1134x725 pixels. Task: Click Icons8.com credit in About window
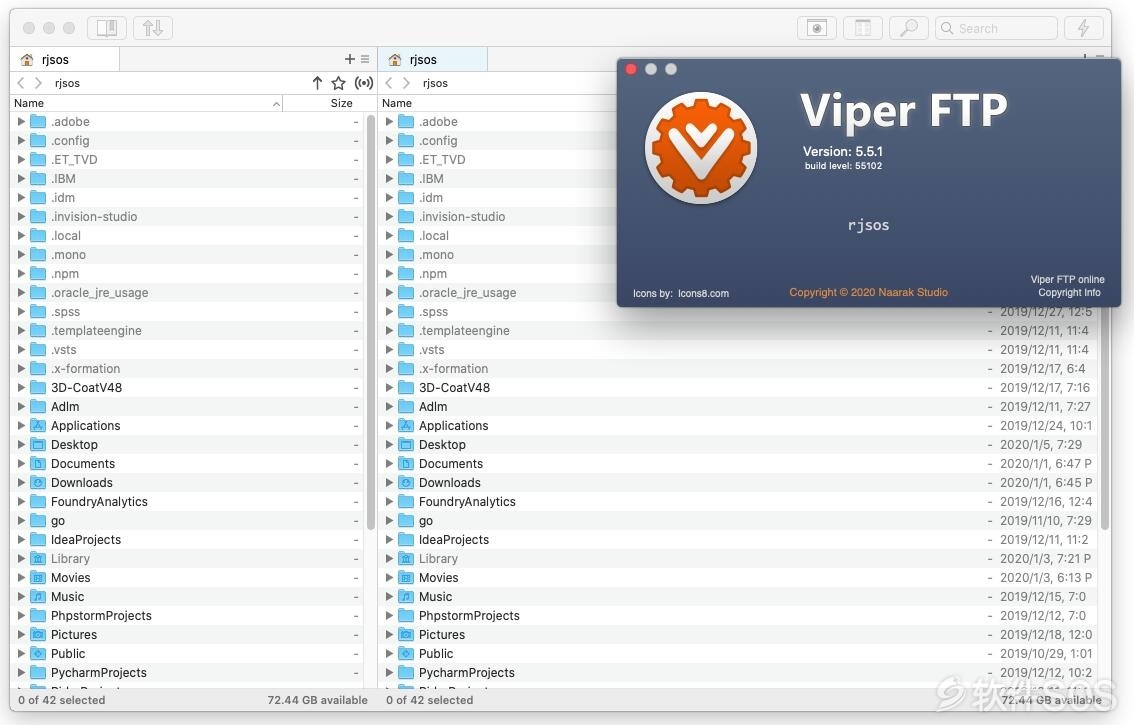(x=703, y=293)
